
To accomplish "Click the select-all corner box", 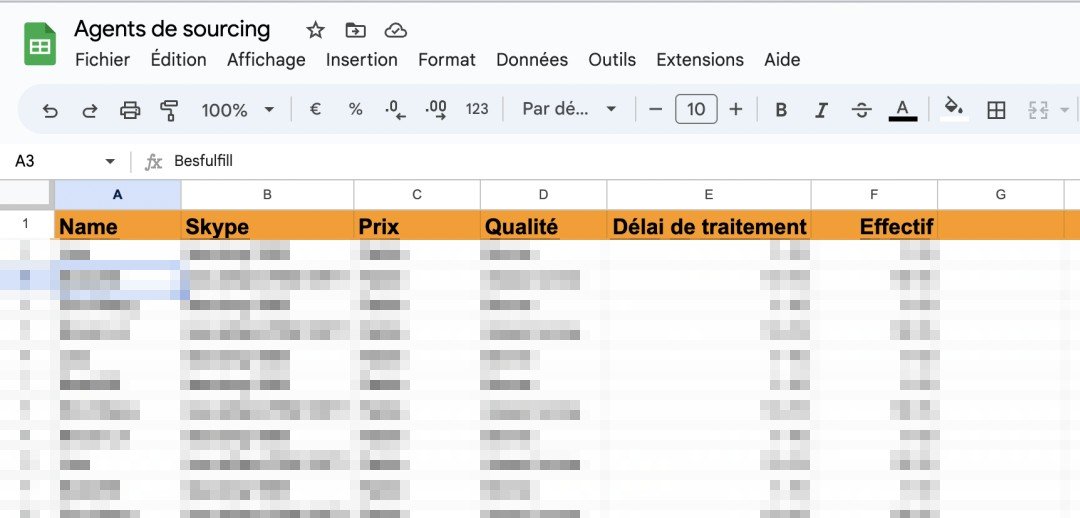I will (26, 195).
